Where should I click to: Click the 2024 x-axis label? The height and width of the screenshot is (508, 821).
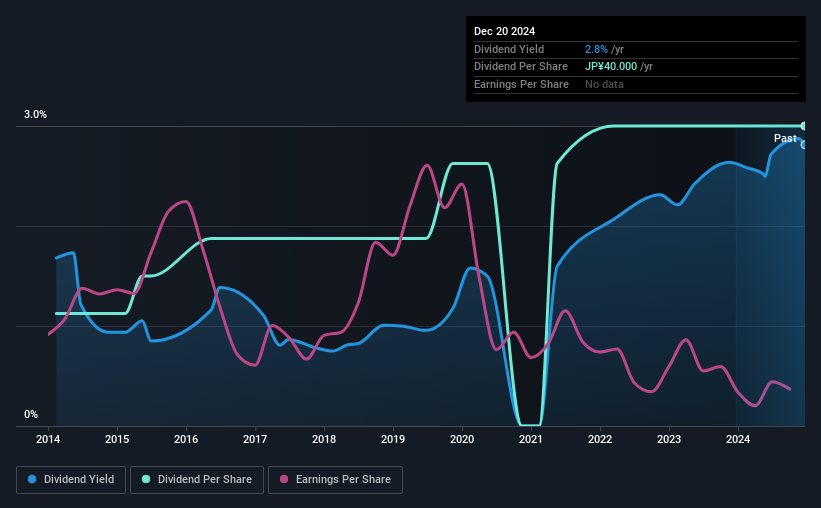point(738,439)
